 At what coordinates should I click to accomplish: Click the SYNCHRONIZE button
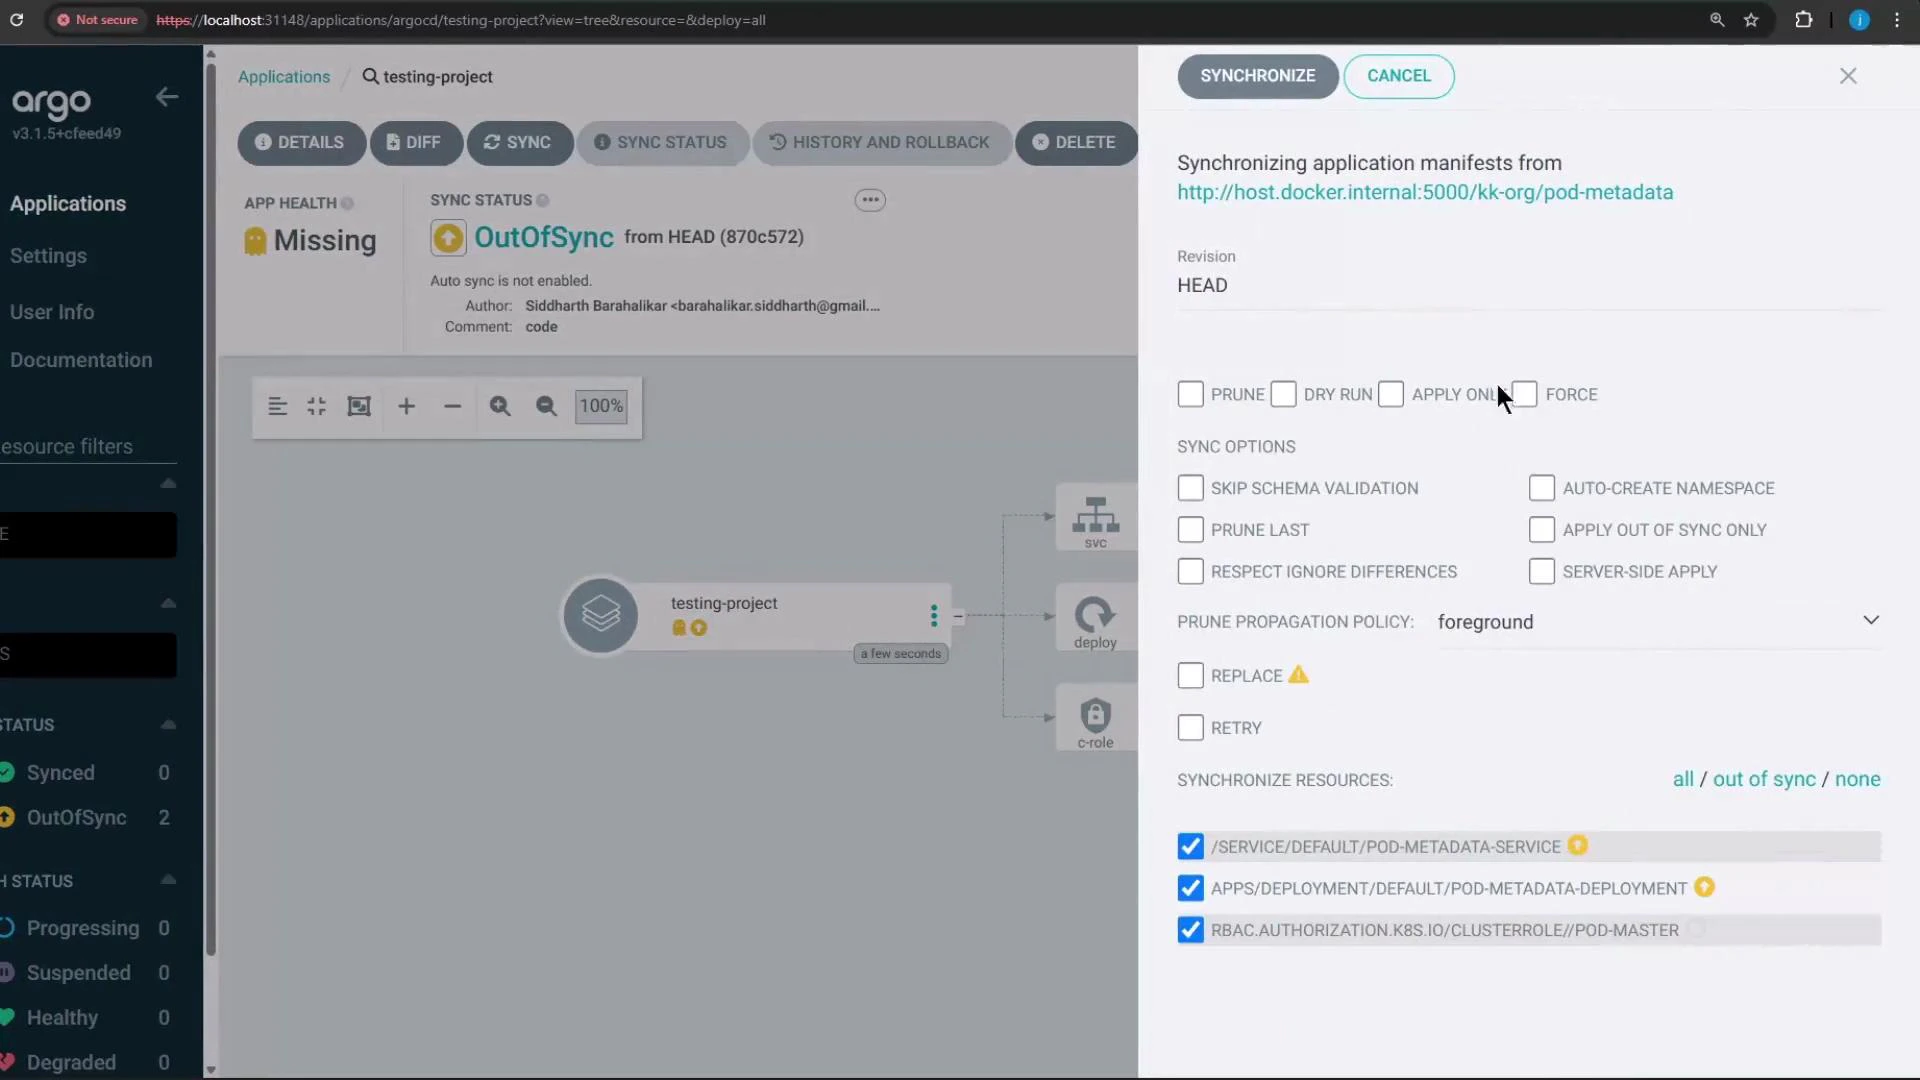pyautogui.click(x=1257, y=76)
